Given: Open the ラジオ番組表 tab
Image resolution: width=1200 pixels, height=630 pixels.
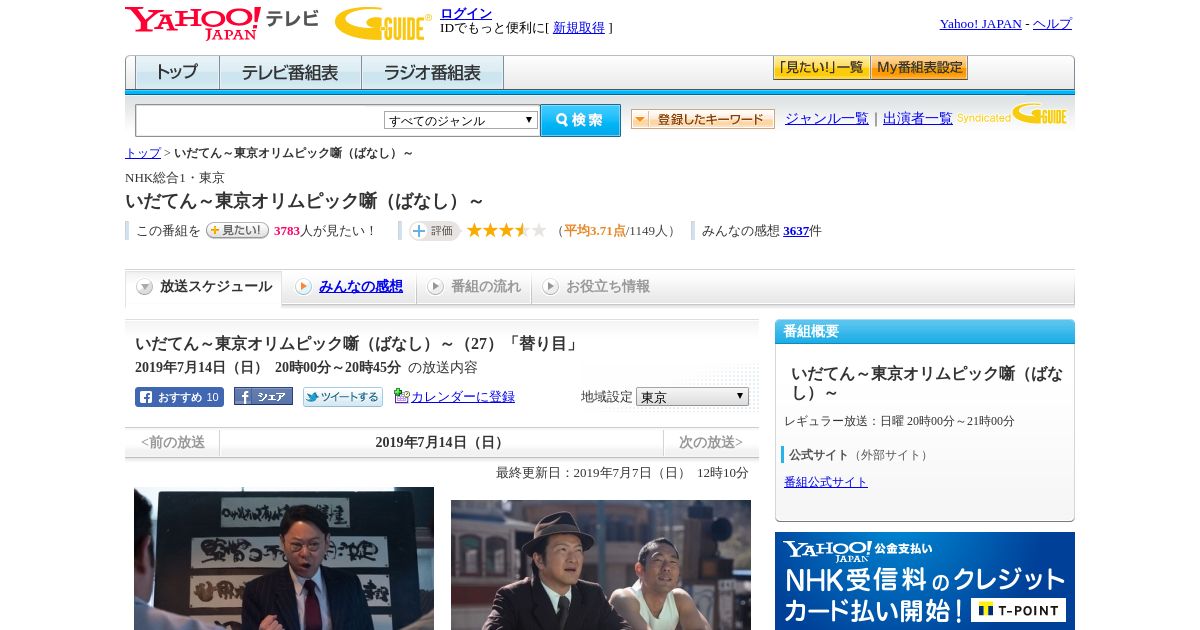Looking at the screenshot, I should pyautogui.click(x=432, y=73).
